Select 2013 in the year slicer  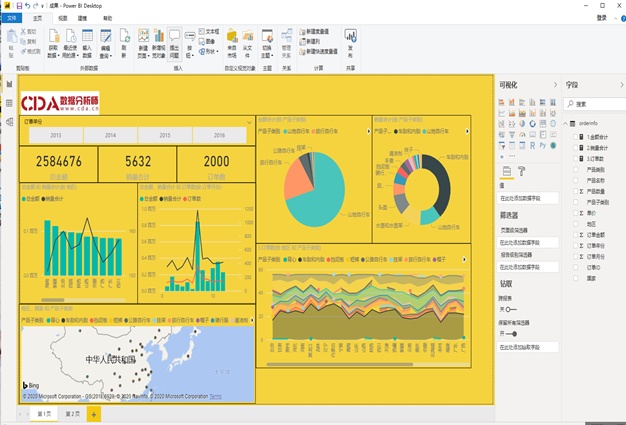(56, 135)
